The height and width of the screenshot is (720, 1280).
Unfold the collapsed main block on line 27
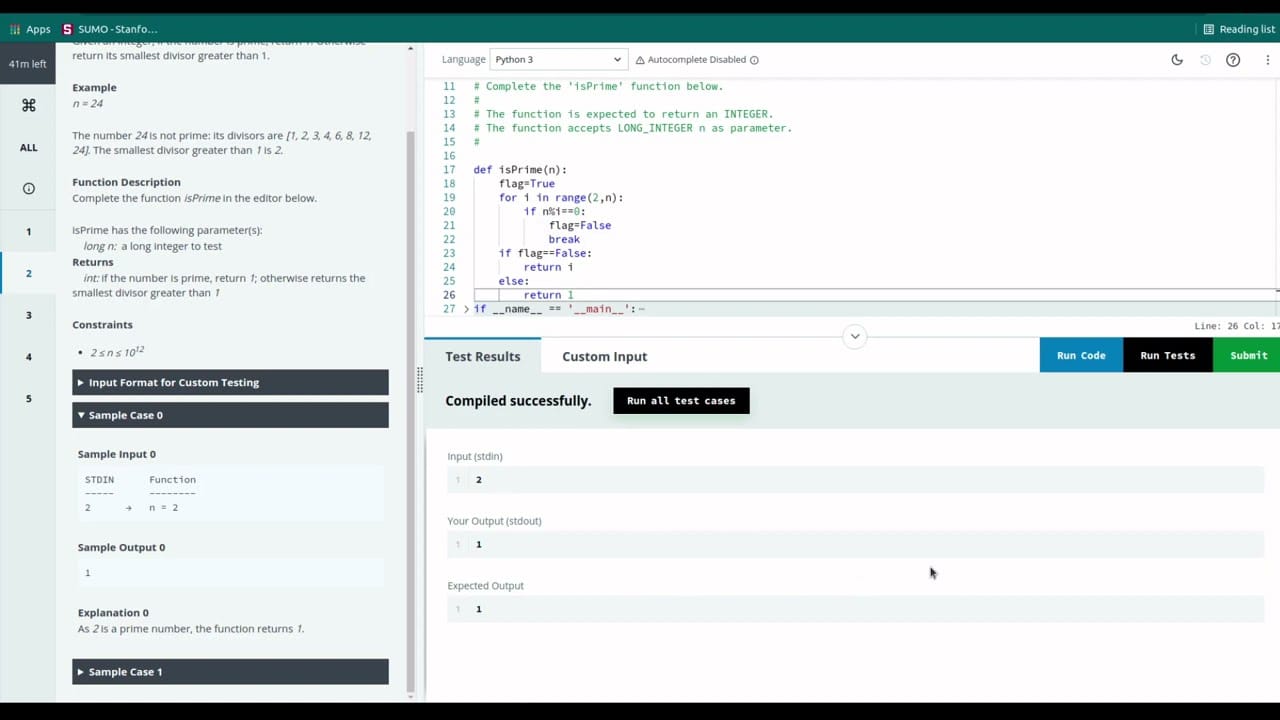(x=466, y=309)
